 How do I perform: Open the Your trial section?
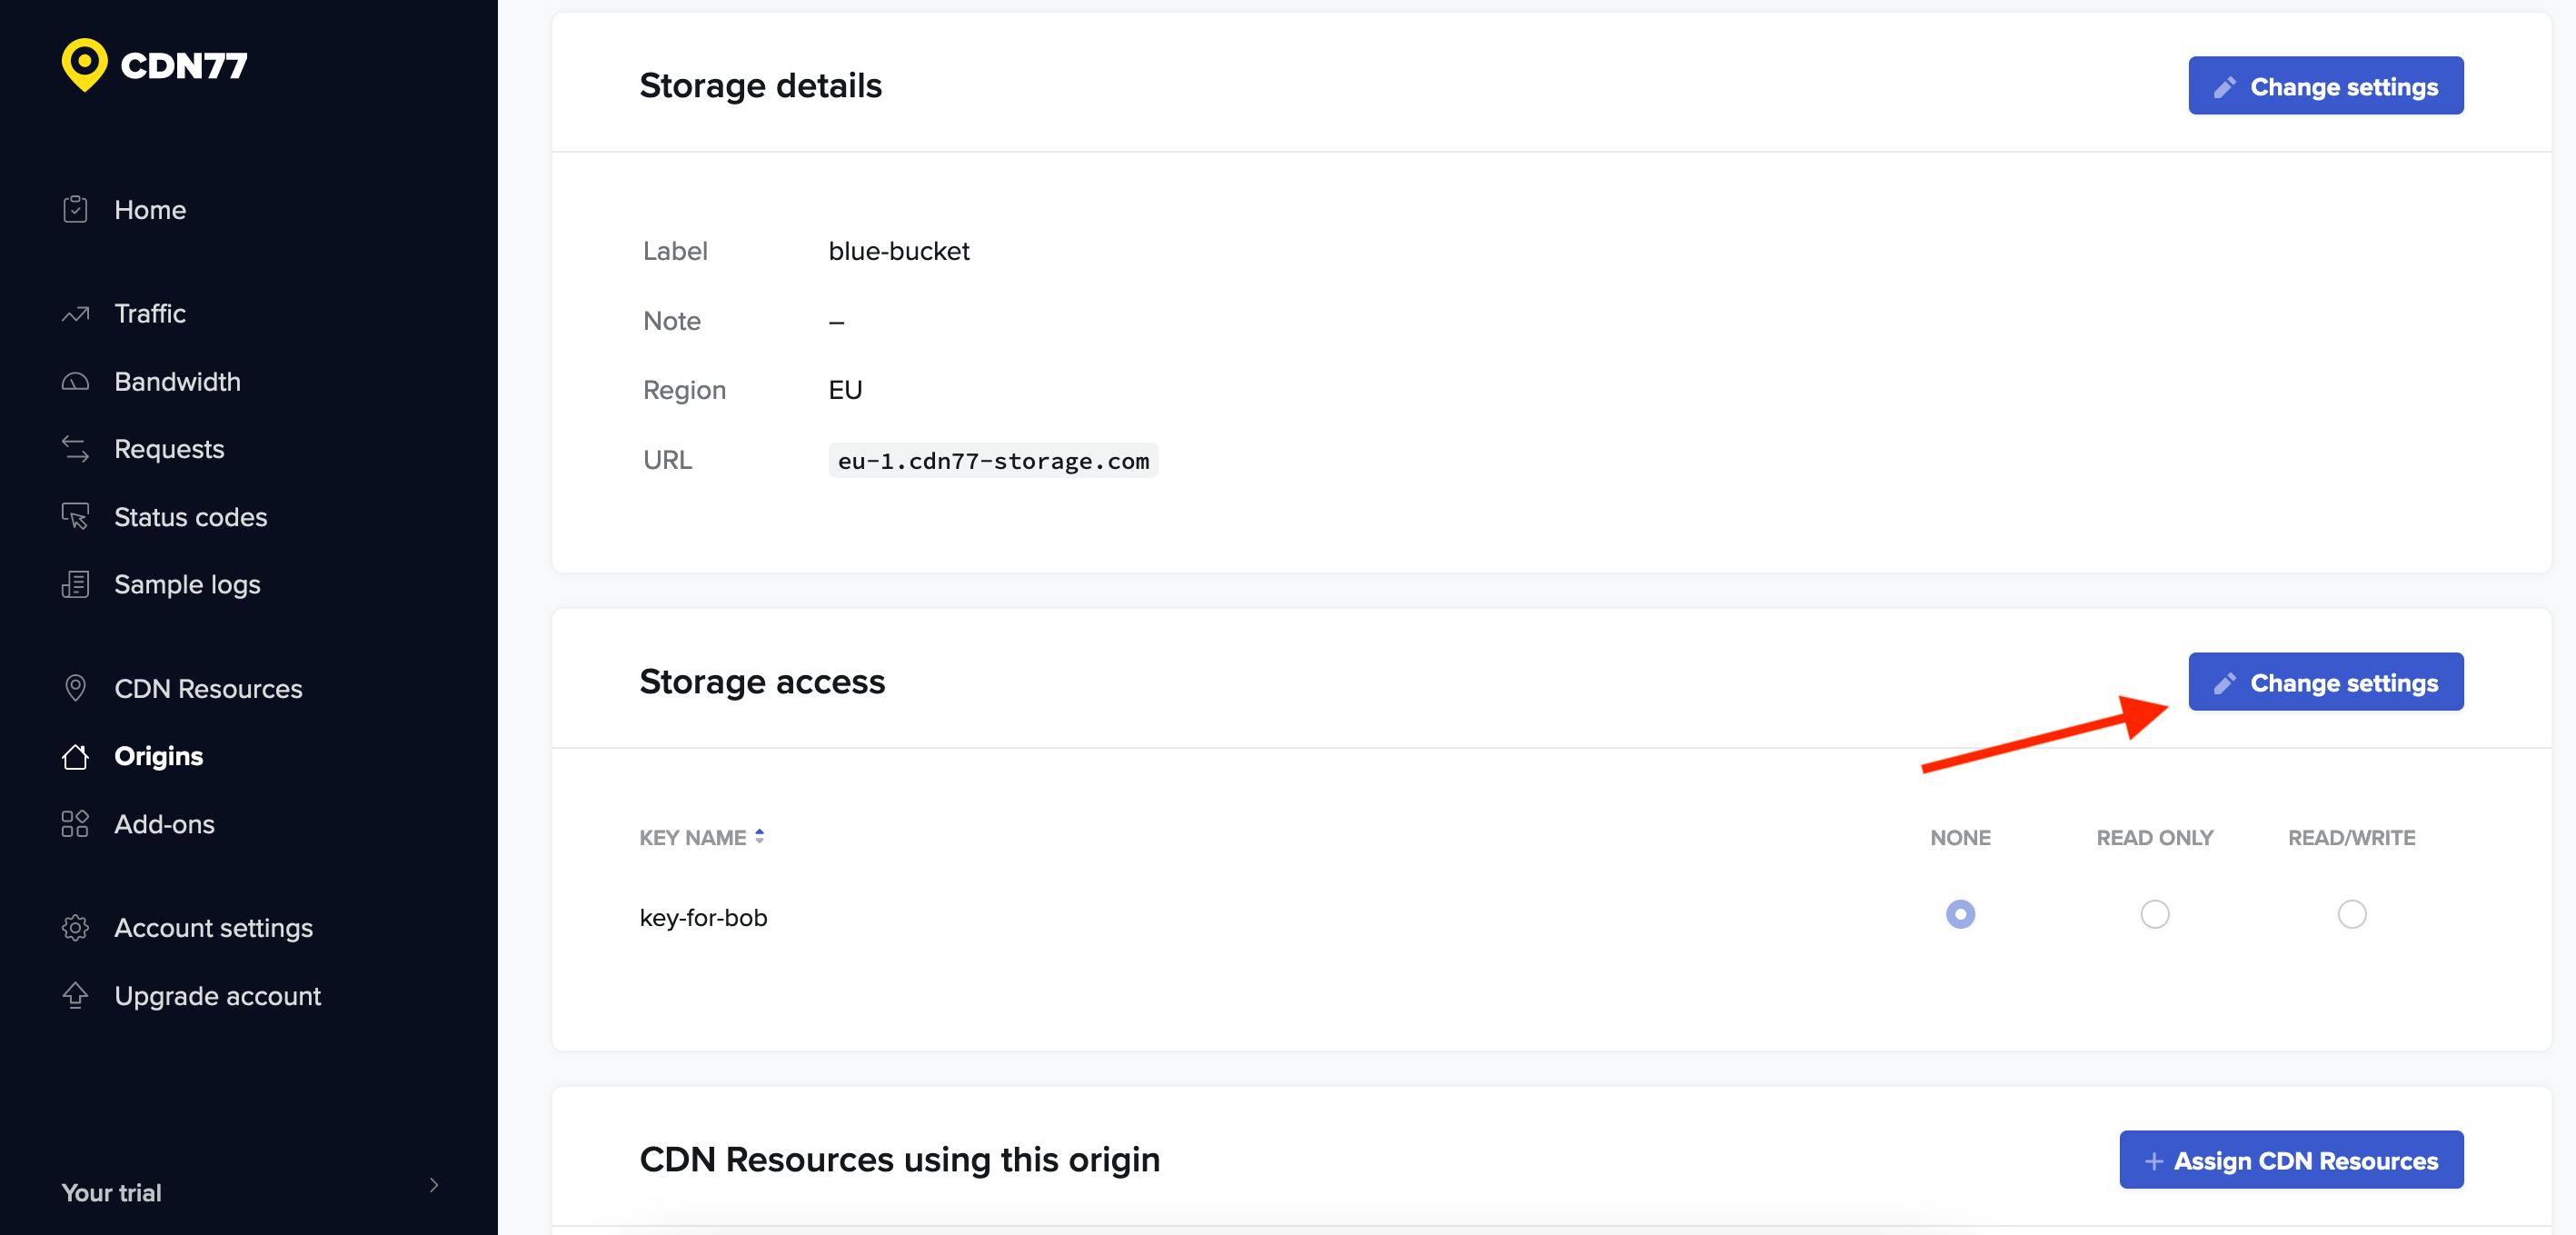coord(112,1192)
